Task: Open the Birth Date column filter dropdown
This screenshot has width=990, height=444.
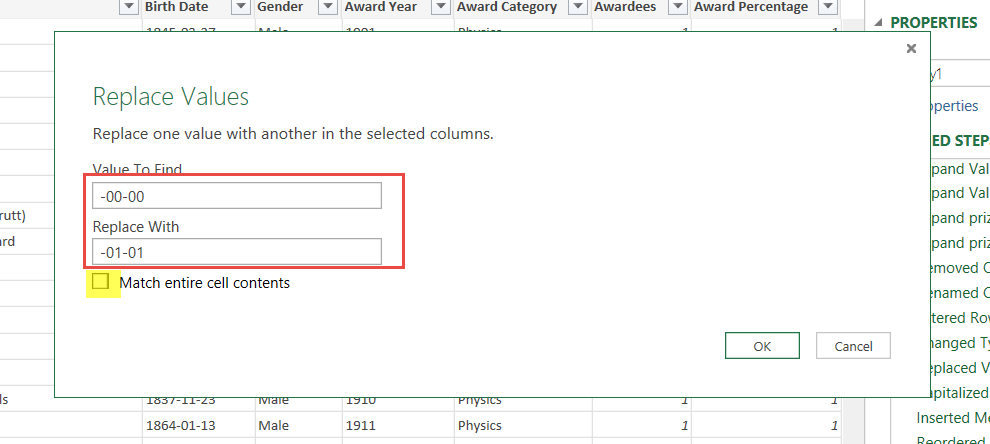Action: coord(240,8)
